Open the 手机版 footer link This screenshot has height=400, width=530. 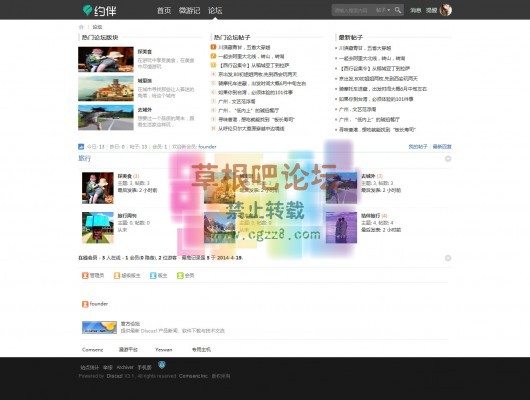coord(144,368)
